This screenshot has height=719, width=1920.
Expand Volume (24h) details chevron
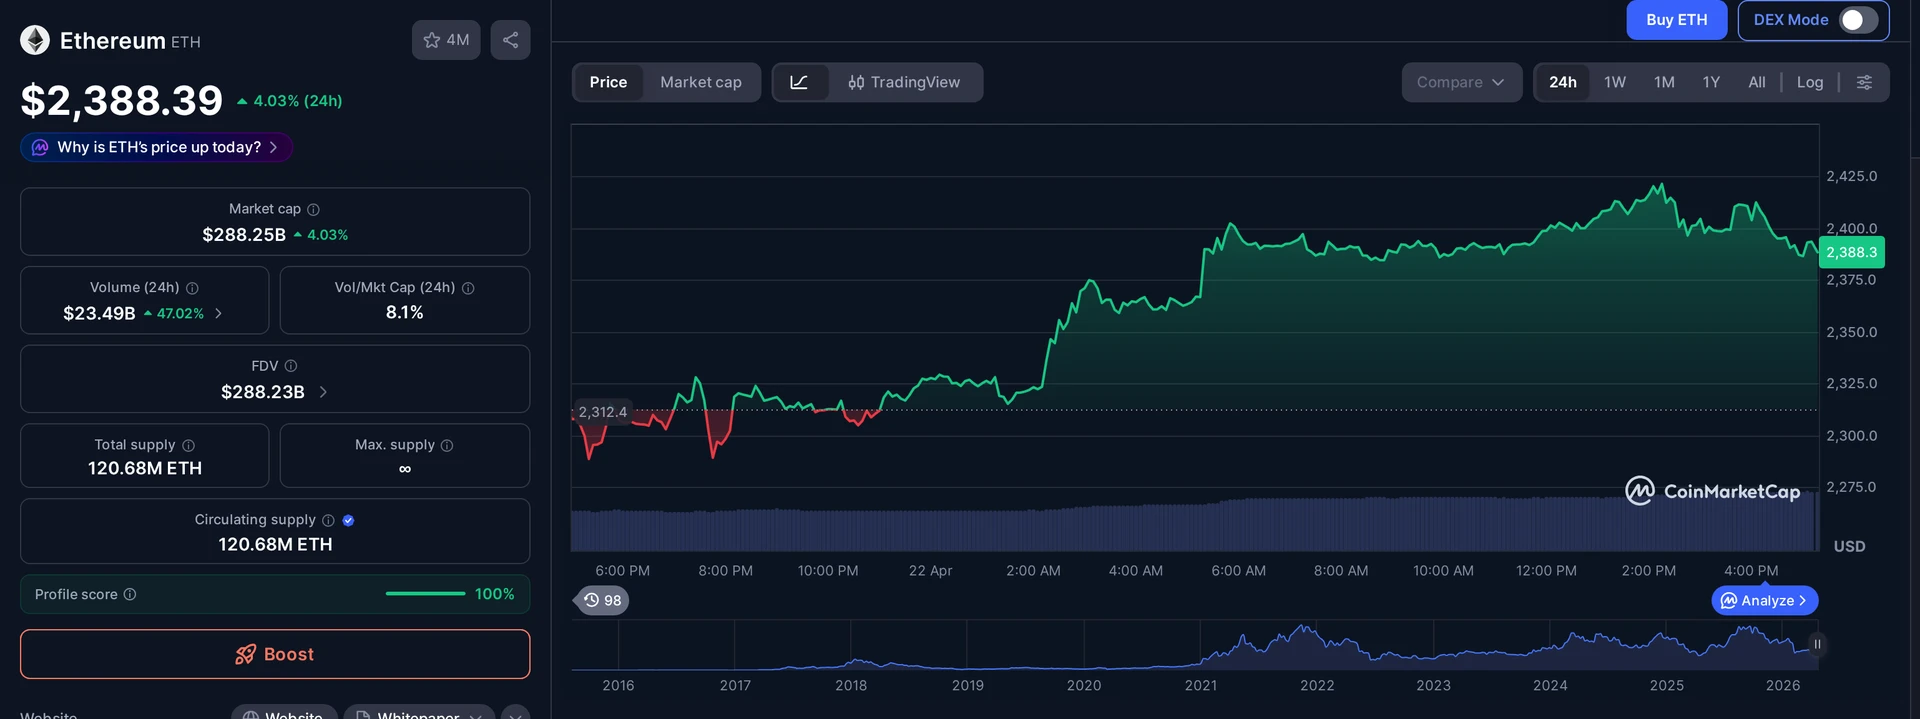[x=218, y=313]
